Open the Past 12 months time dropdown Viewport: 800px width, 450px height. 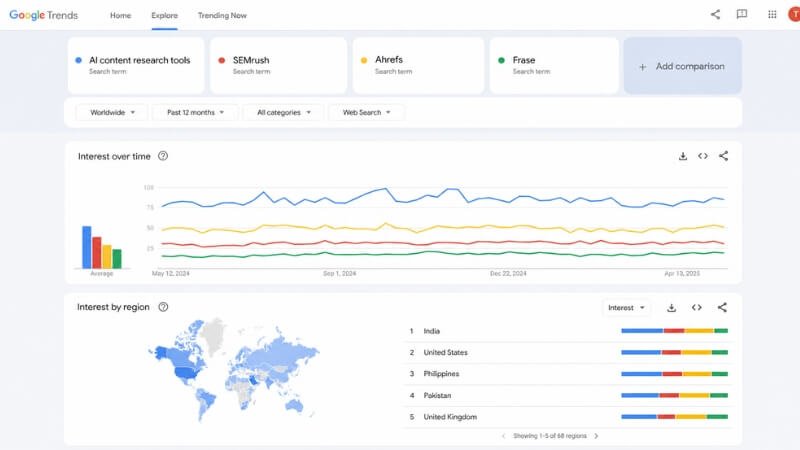pos(195,112)
